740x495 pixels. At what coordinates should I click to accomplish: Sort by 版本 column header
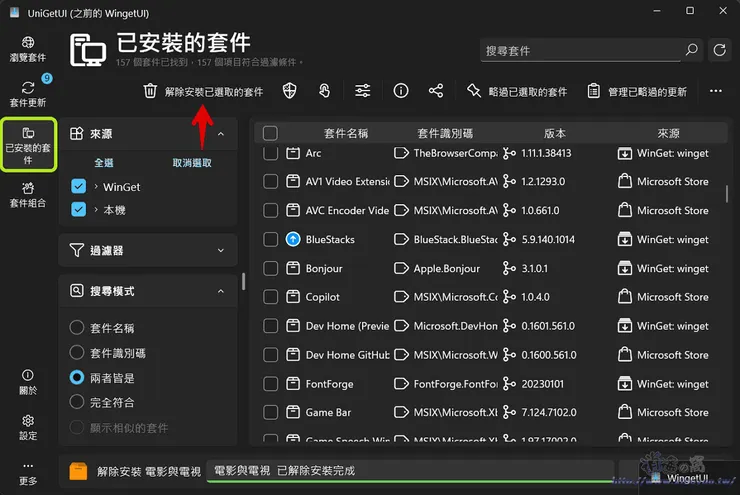(555, 134)
